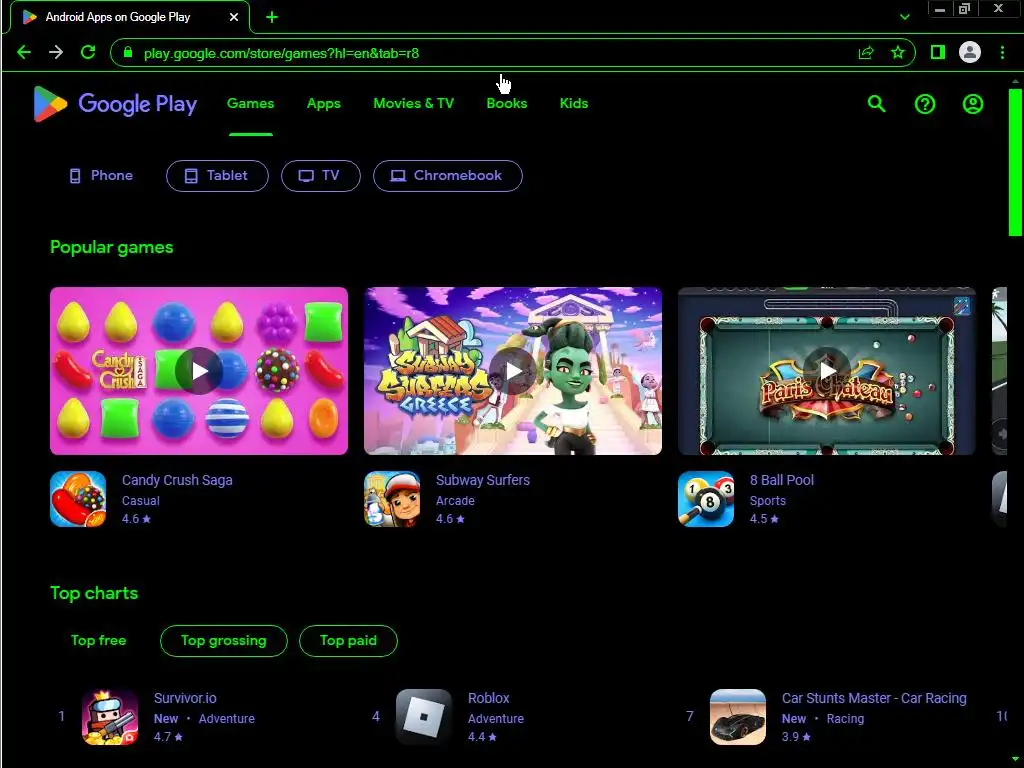
Task: Open the Help center question-mark icon
Action: coord(925,104)
